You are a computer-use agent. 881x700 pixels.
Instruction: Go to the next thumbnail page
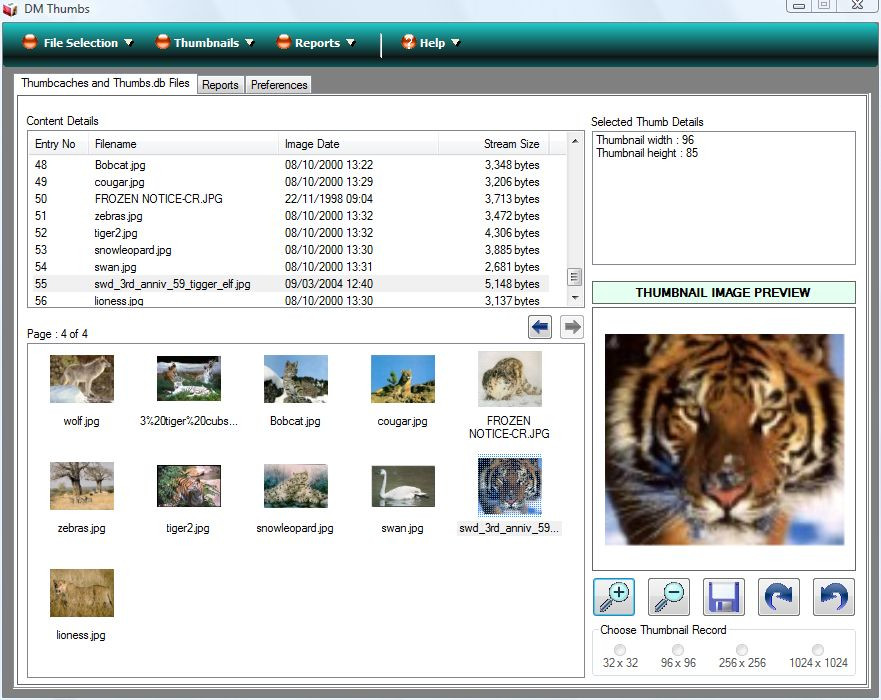(x=572, y=326)
